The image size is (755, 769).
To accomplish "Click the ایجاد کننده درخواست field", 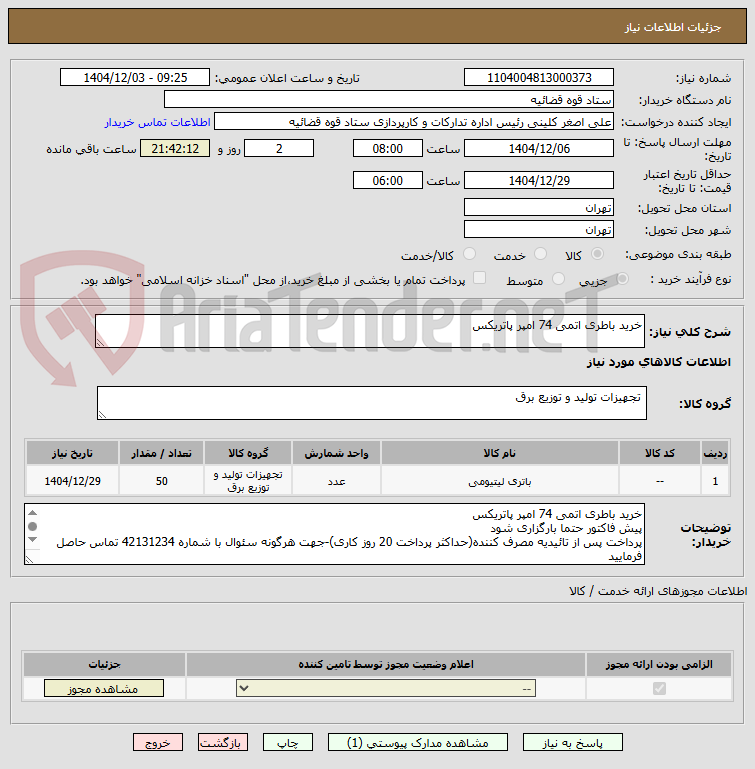I will coord(414,122).
